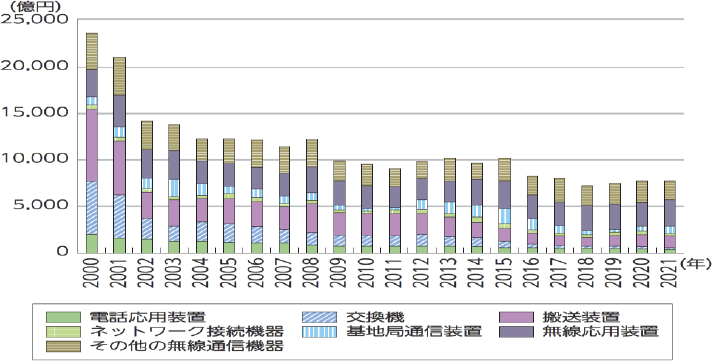Screen dimensions: 712x361
Task: Click the 搬送装置 legend text
Action: [581, 316]
